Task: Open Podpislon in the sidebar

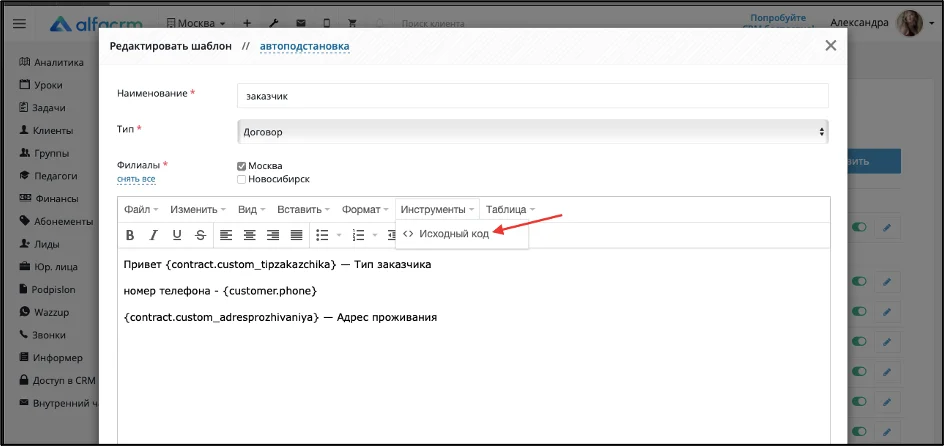Action: pyautogui.click(x=47, y=289)
